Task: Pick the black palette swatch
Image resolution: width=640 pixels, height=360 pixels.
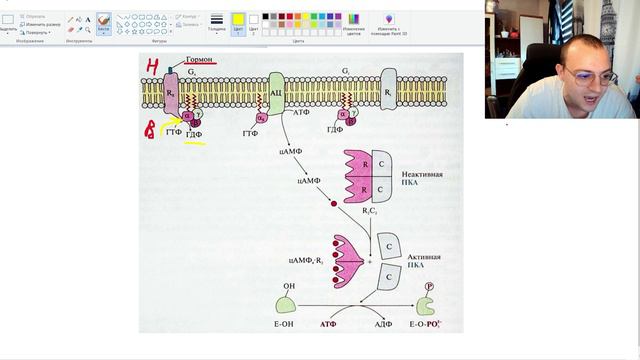Action: coord(265,16)
